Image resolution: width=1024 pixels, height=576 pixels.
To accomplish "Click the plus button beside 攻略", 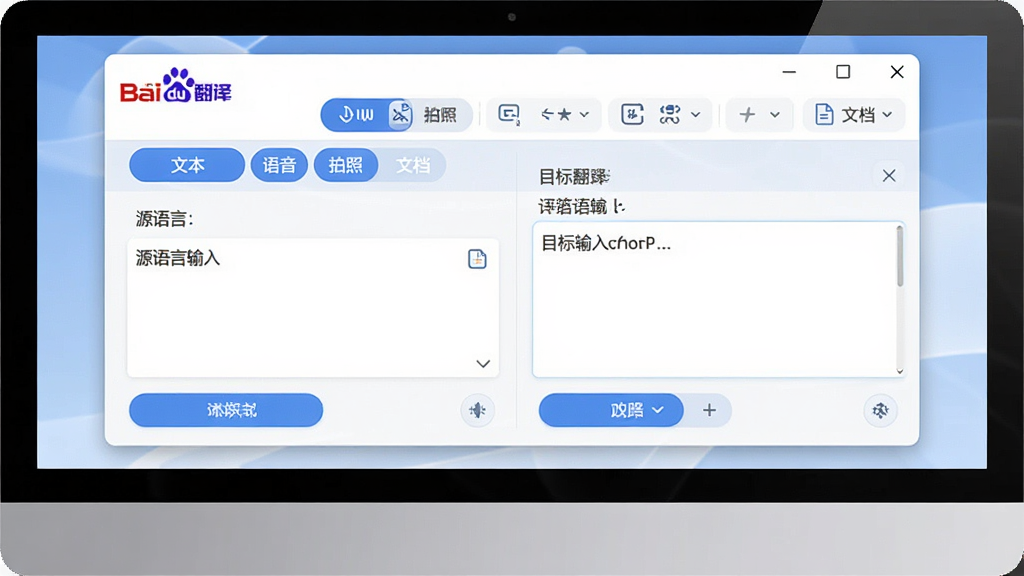I will coord(709,410).
